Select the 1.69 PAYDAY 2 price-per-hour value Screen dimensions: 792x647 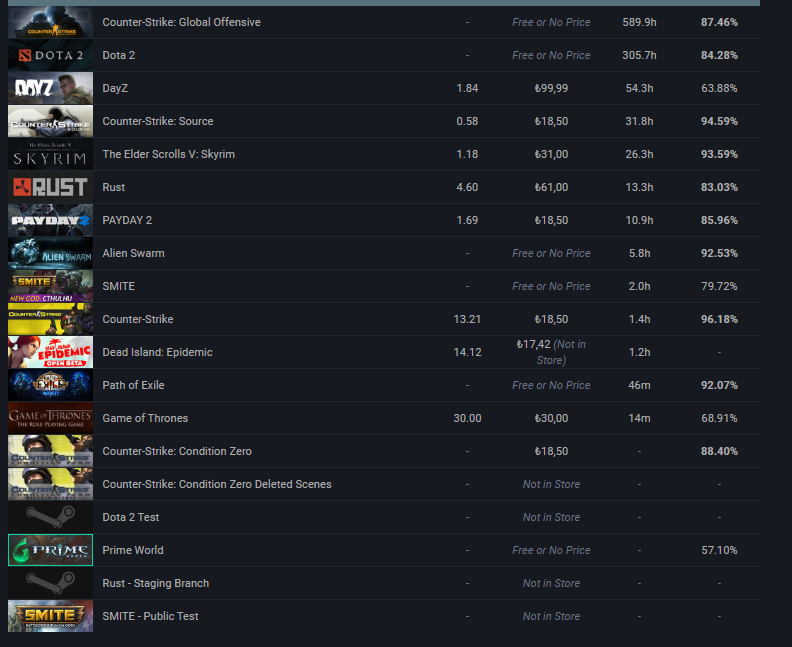click(467, 220)
